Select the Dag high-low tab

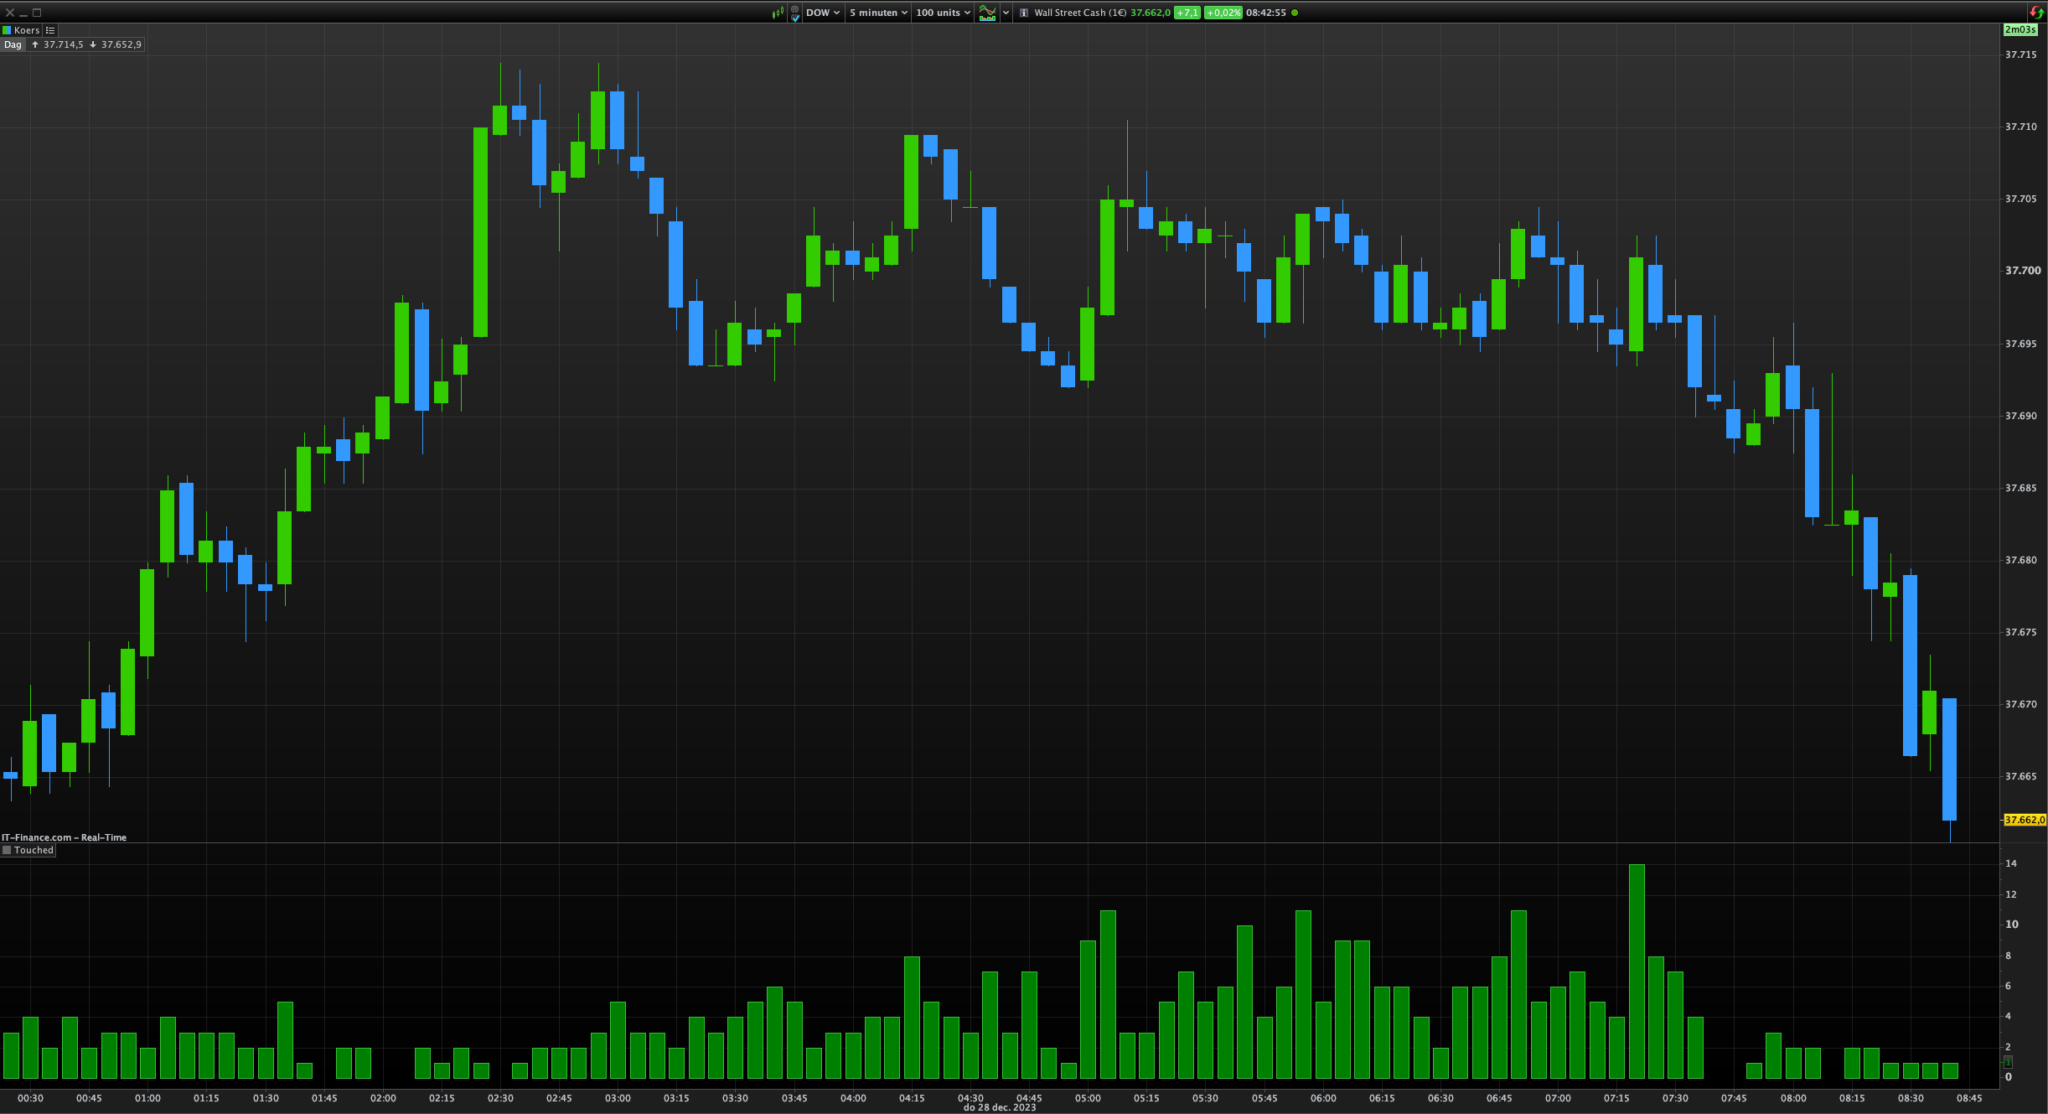point(13,45)
